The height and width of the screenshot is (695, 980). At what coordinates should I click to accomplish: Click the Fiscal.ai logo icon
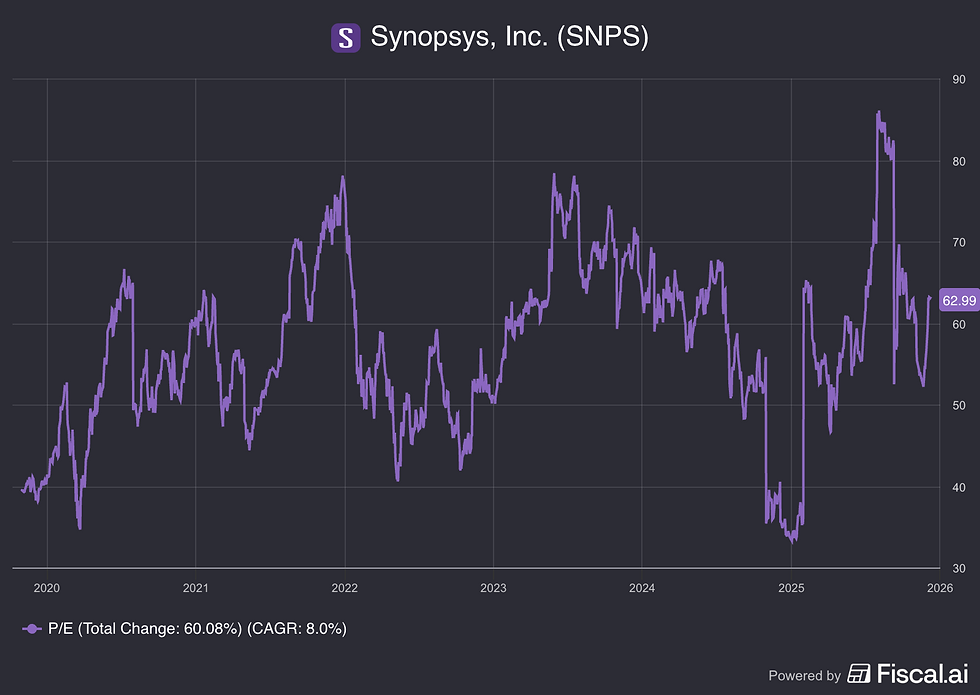click(859, 674)
